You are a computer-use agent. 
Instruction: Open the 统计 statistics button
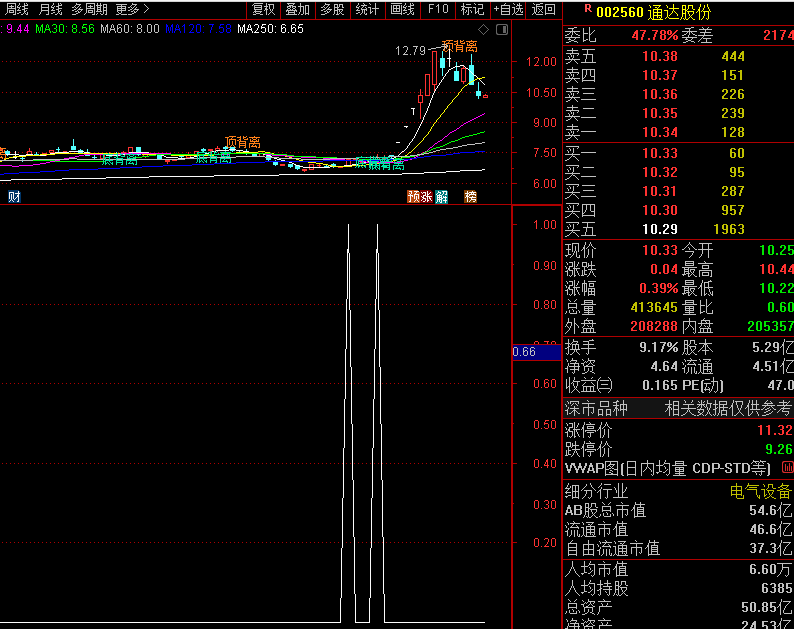click(x=367, y=9)
